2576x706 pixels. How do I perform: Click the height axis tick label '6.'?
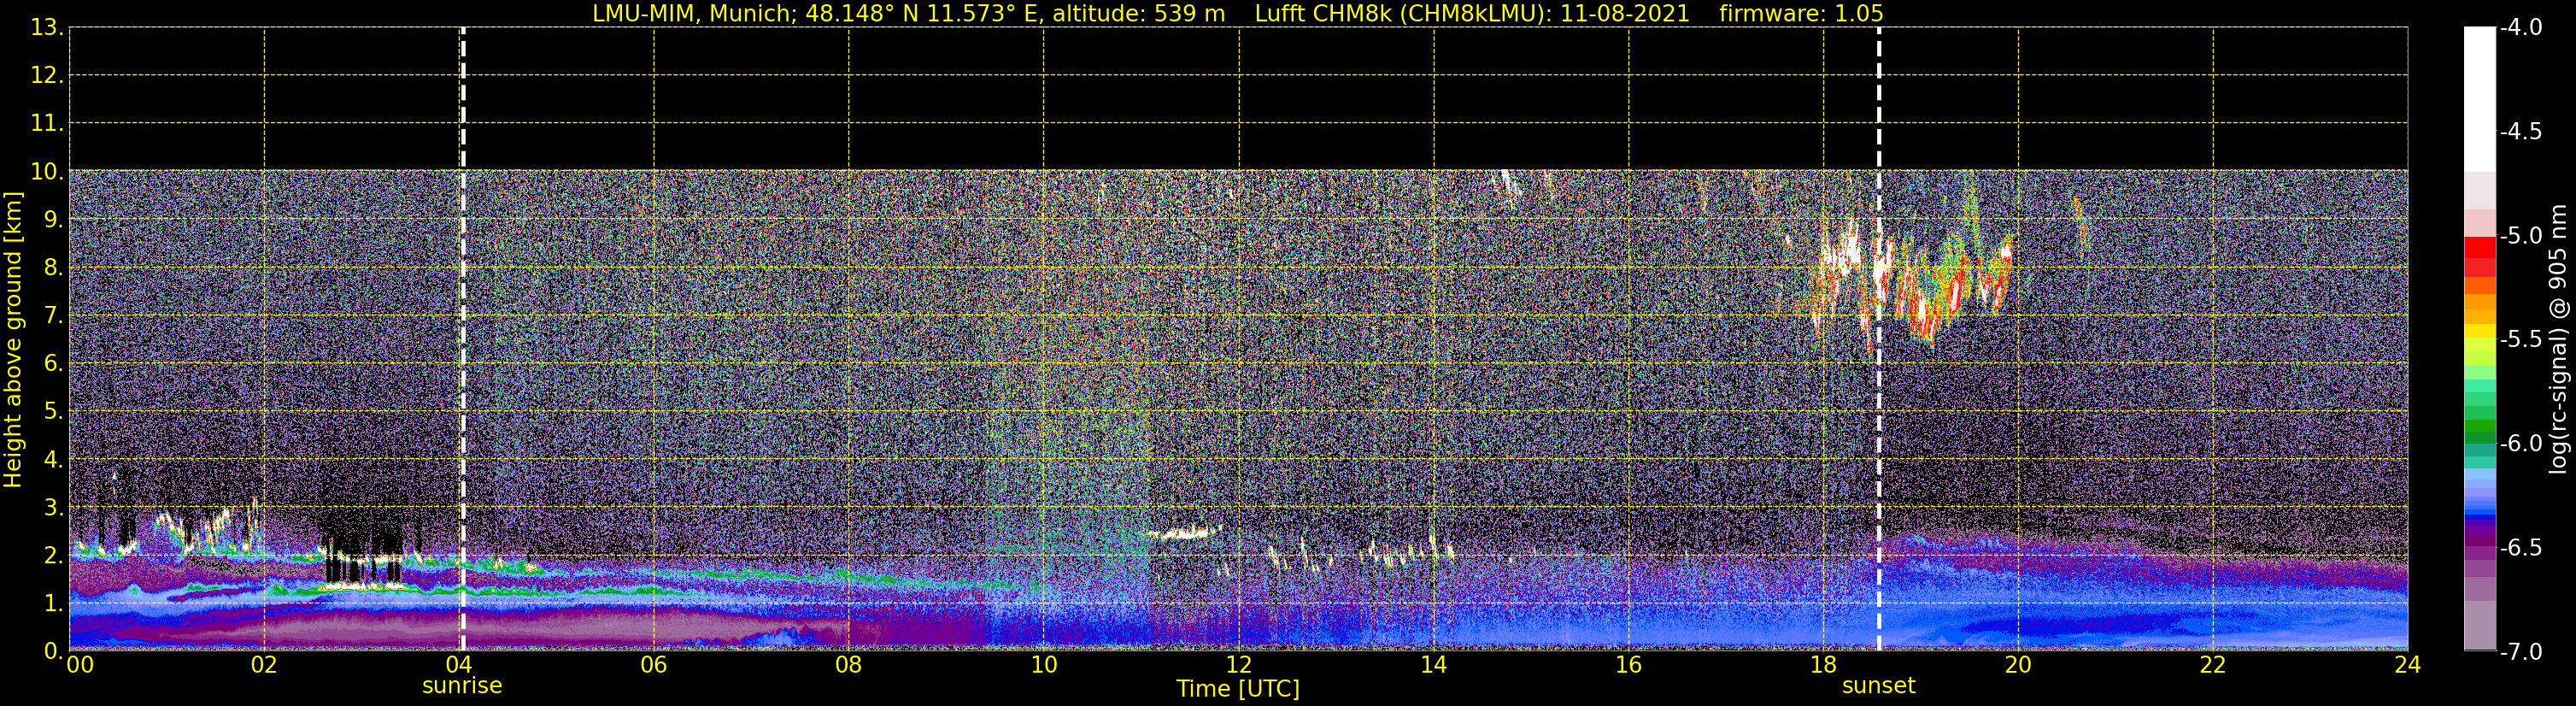tap(54, 364)
